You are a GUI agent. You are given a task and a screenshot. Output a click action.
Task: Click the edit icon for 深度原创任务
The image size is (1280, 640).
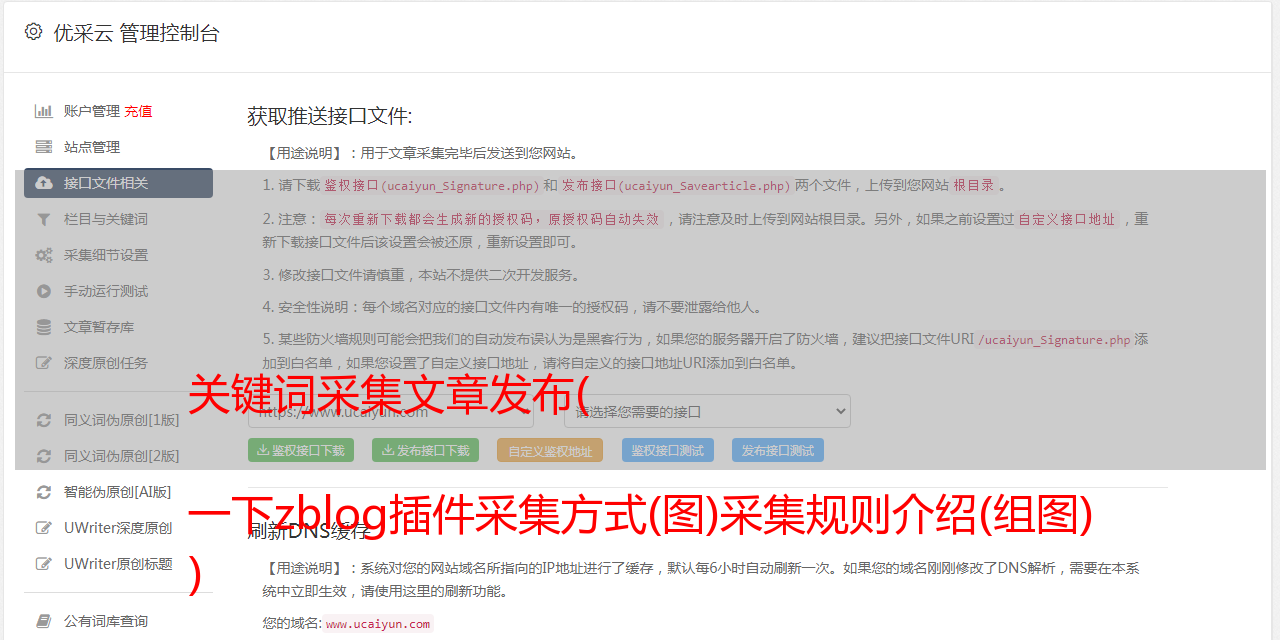(44, 363)
